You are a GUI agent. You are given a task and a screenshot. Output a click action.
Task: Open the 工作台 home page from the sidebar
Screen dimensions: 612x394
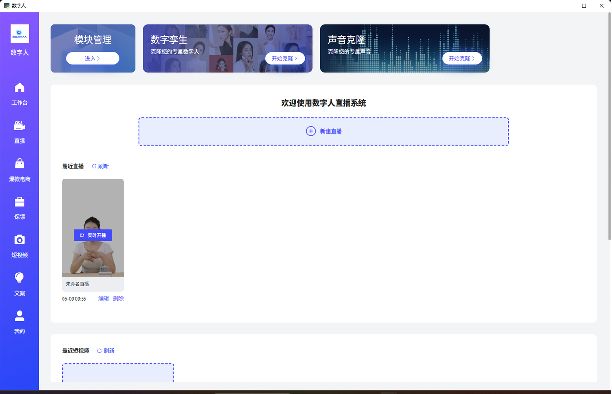(20, 94)
